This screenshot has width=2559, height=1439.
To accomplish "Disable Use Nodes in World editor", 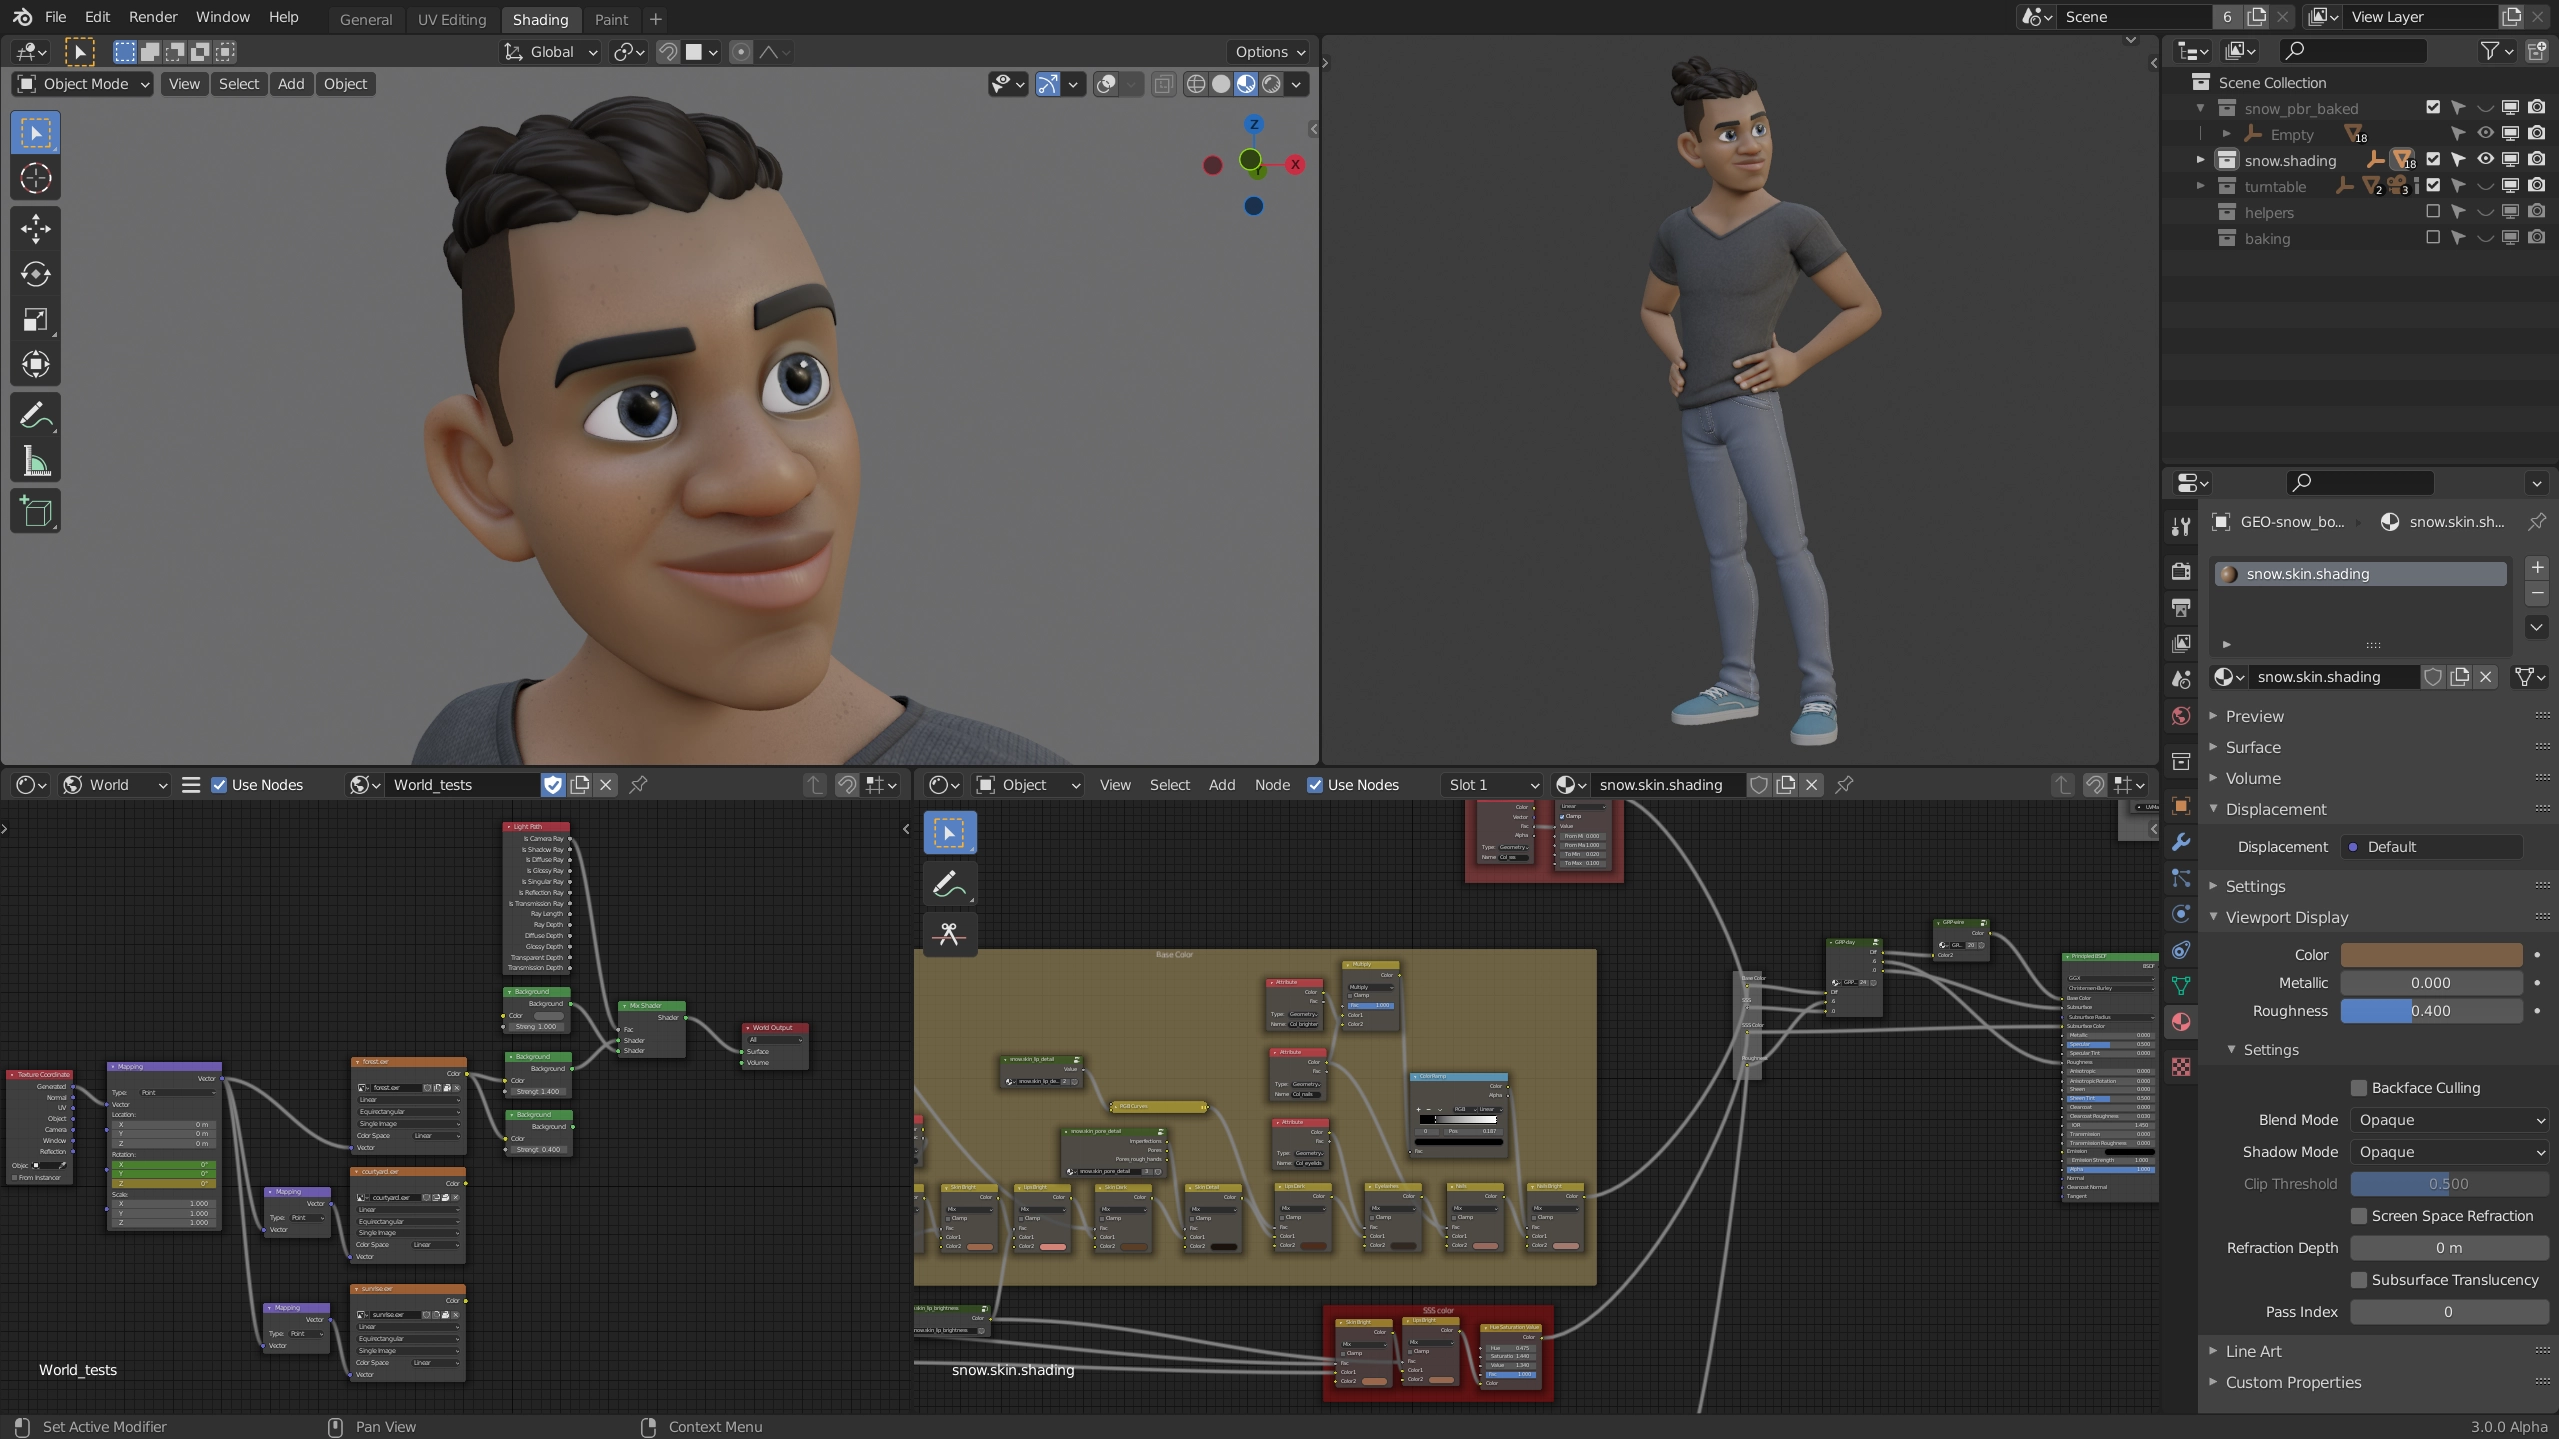I will click(220, 785).
